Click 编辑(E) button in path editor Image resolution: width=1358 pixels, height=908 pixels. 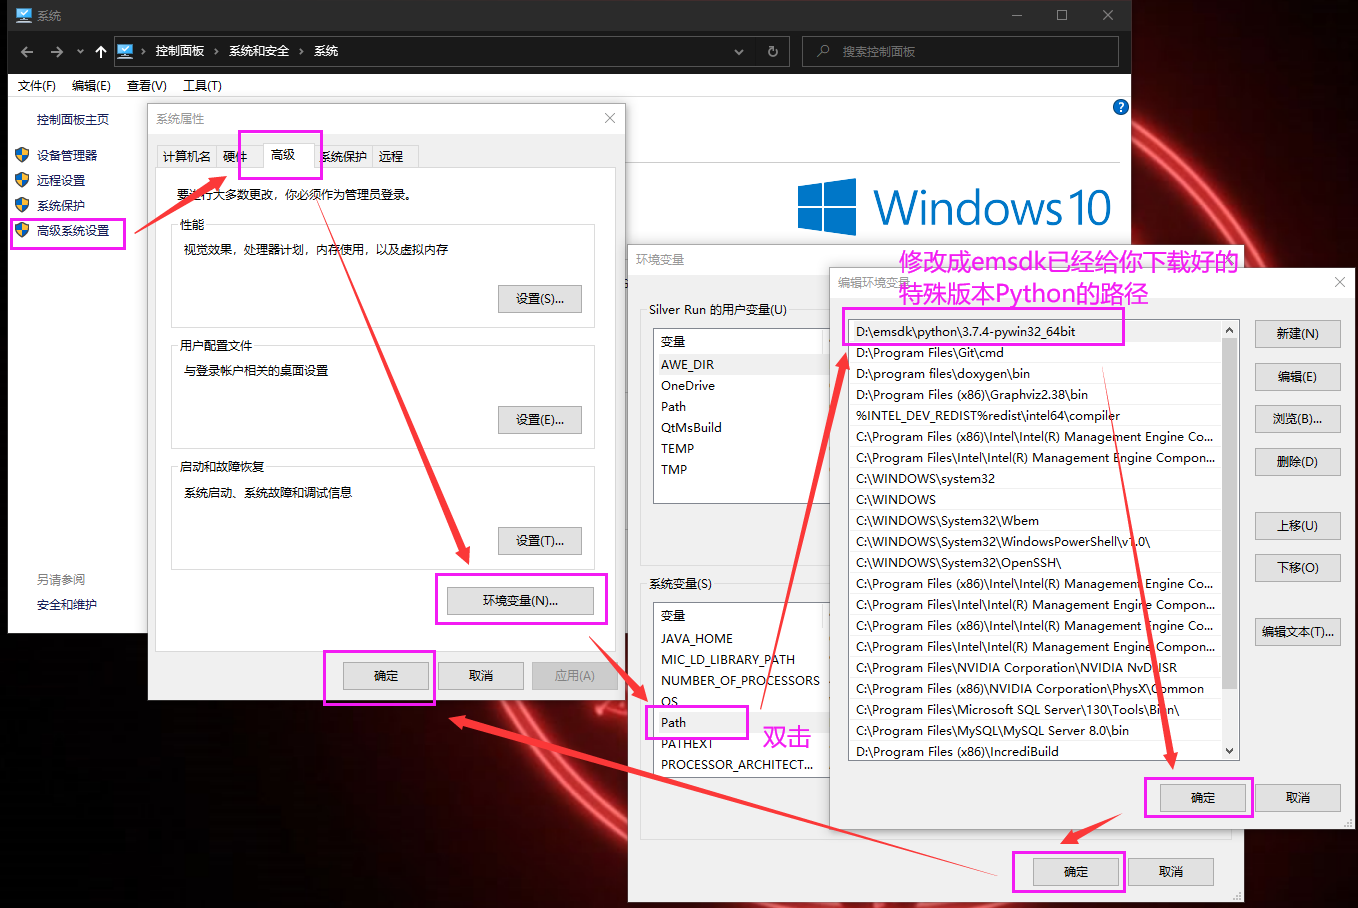click(x=1297, y=377)
